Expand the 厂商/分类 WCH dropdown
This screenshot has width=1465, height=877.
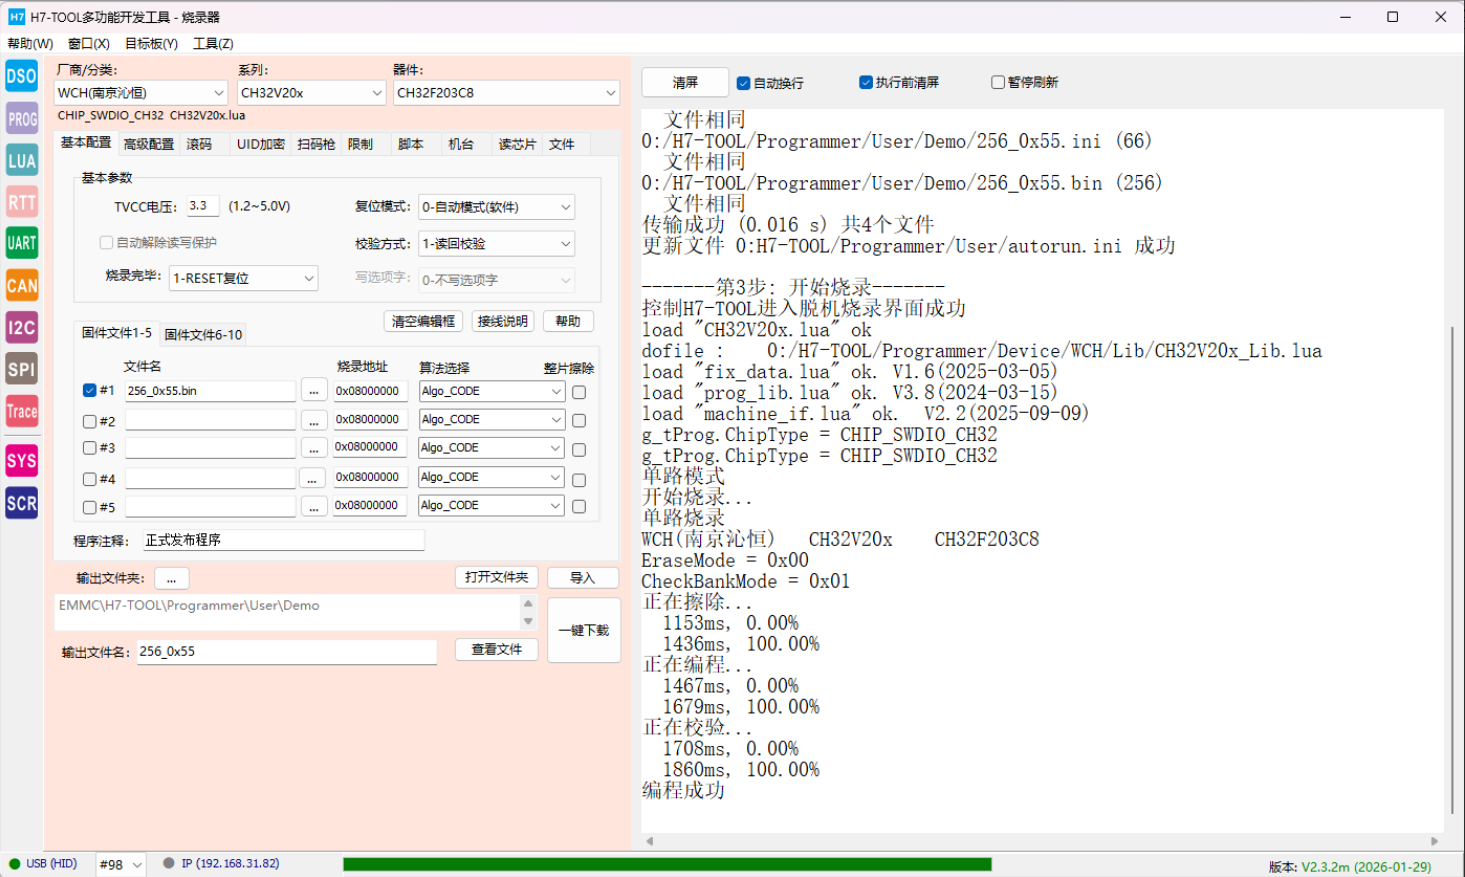pos(141,93)
